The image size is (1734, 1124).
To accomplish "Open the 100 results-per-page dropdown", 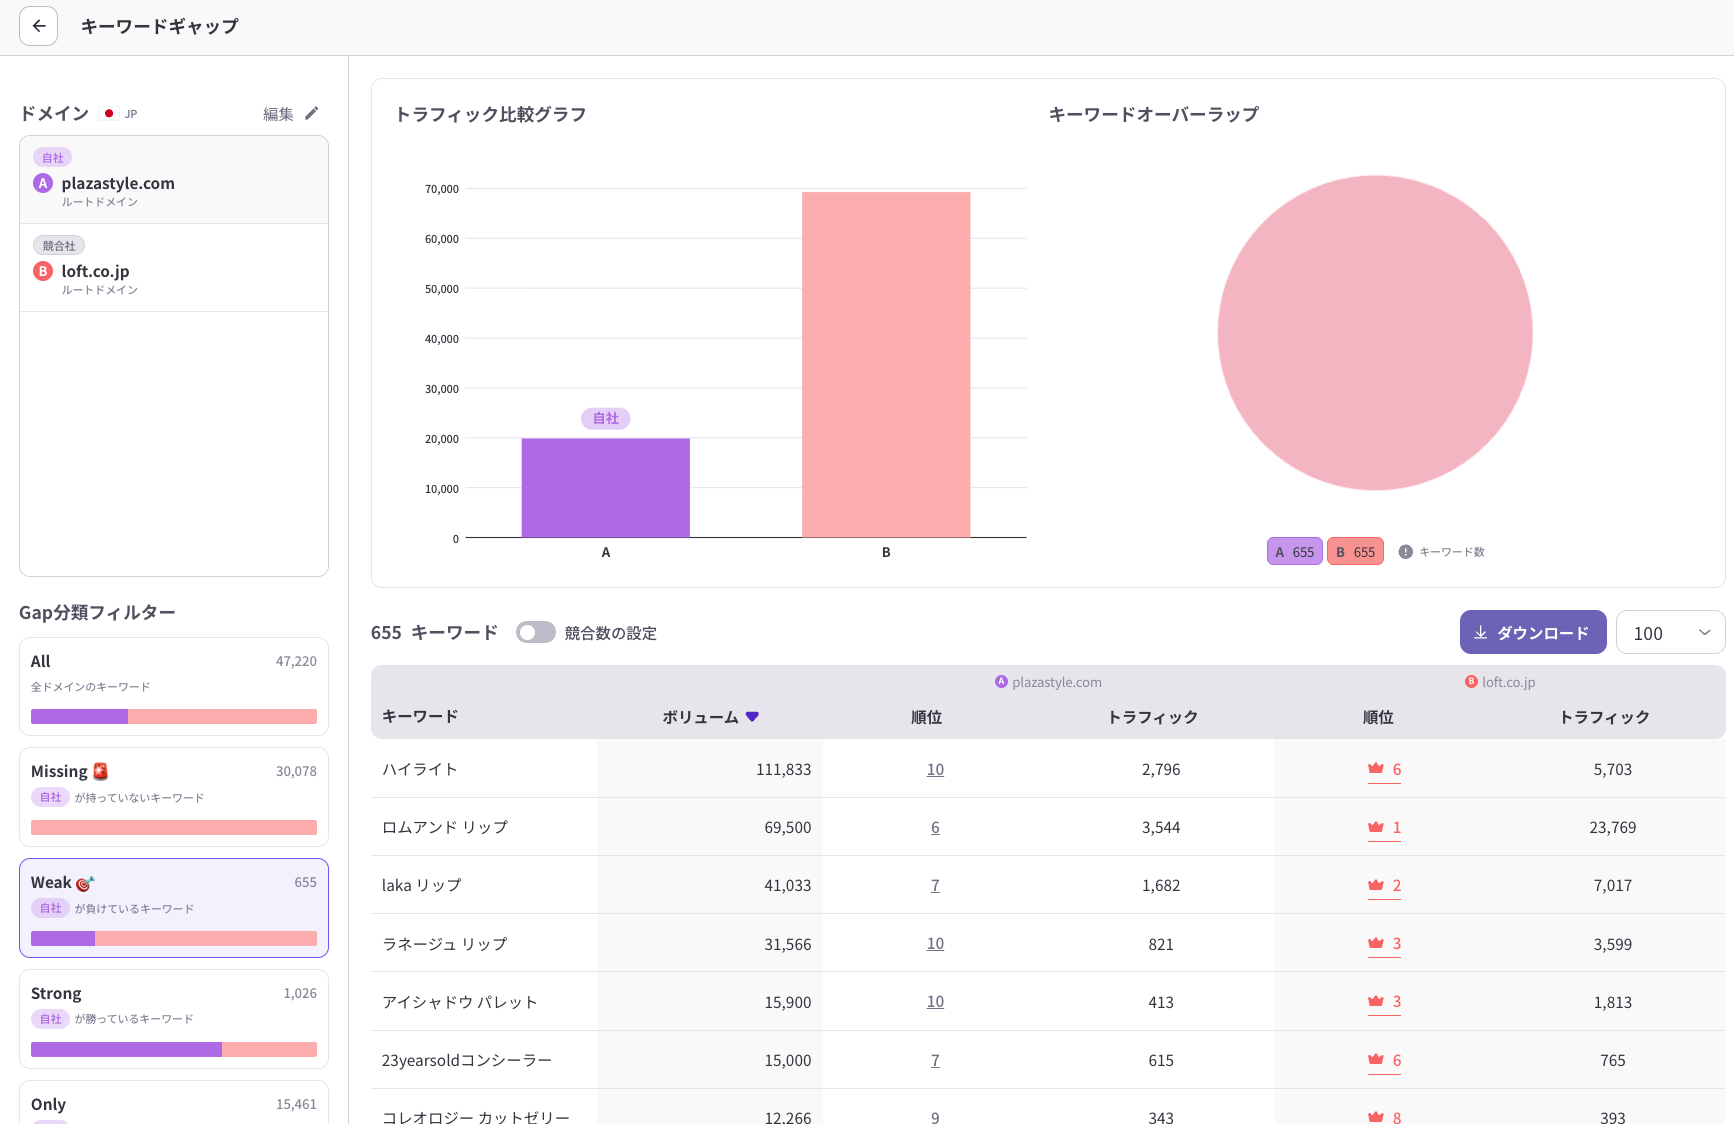I will 1670,632.
